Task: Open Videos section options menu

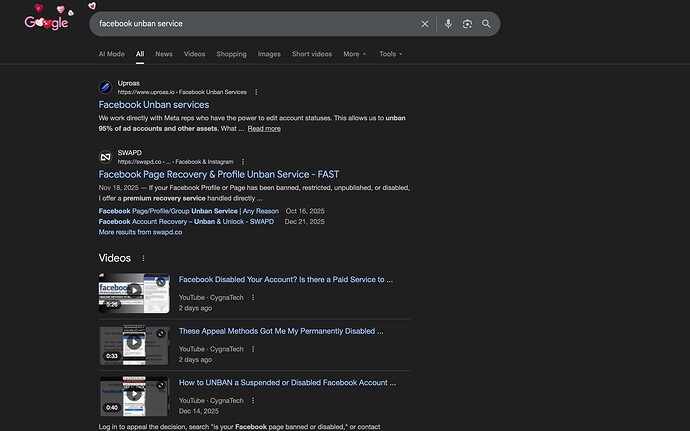Action: (x=143, y=258)
